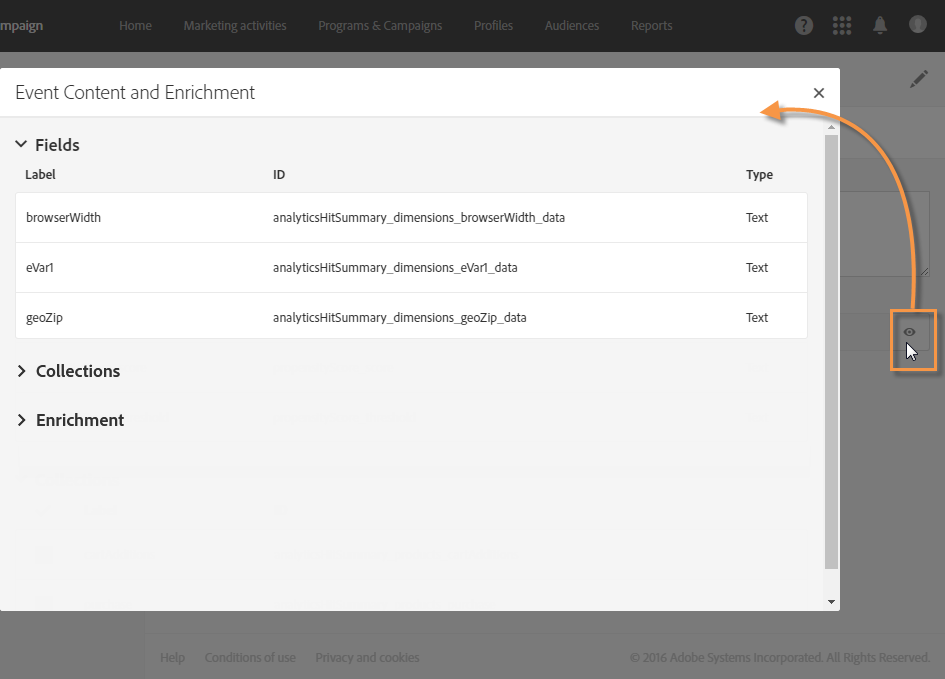Go to Profiles in top navigation
The width and height of the screenshot is (945, 679).
(493, 25)
